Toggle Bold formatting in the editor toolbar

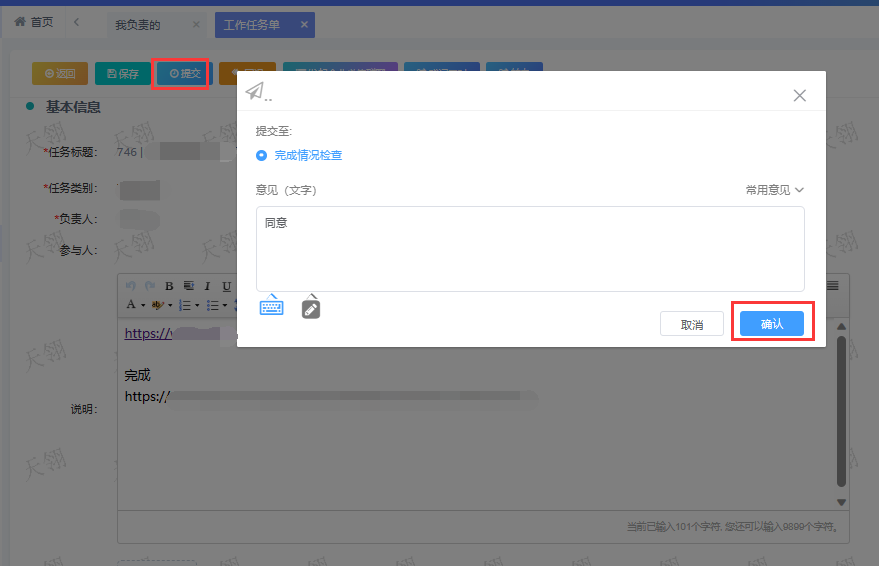point(169,286)
